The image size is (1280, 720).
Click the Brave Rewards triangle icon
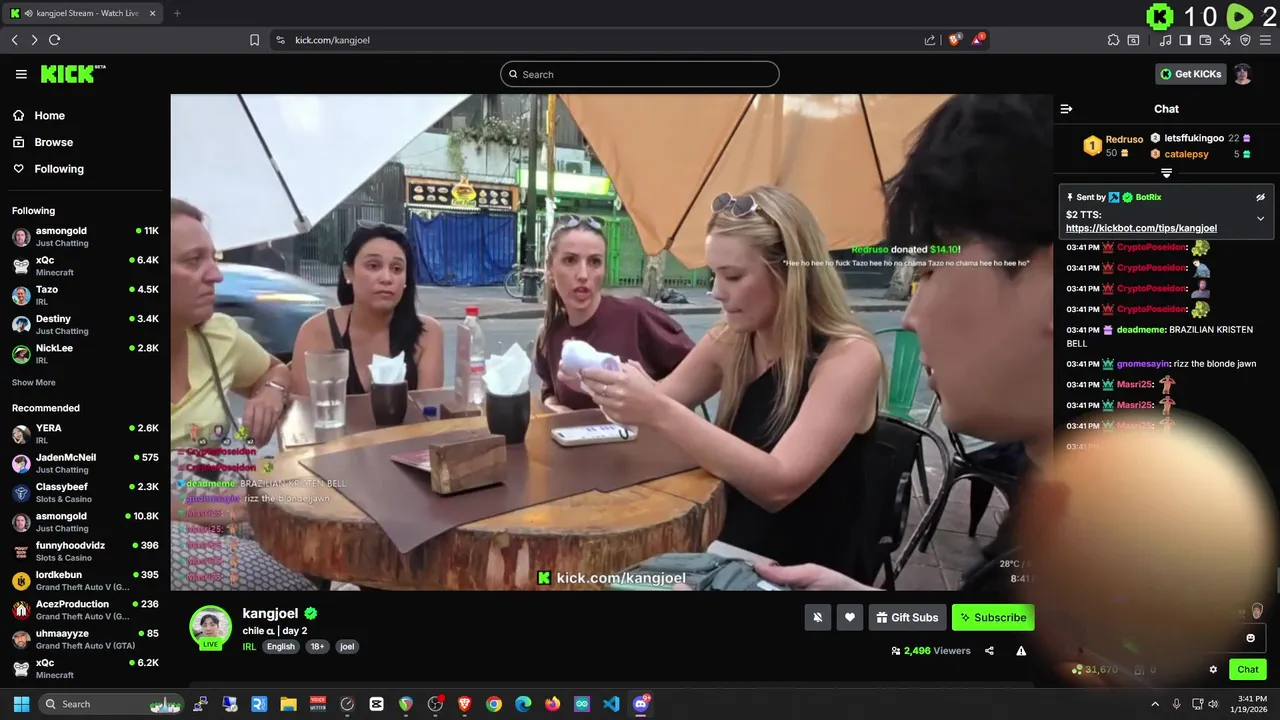978,40
